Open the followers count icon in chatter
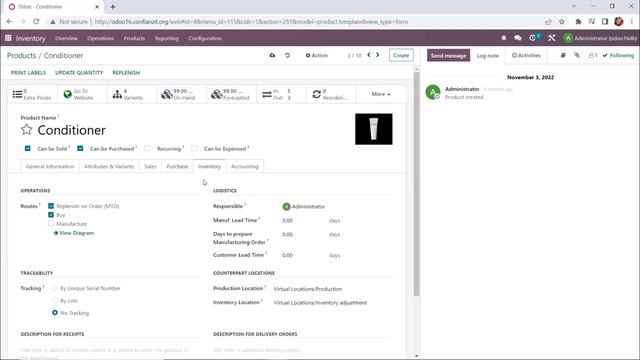The width and height of the screenshot is (640, 360). point(593,55)
